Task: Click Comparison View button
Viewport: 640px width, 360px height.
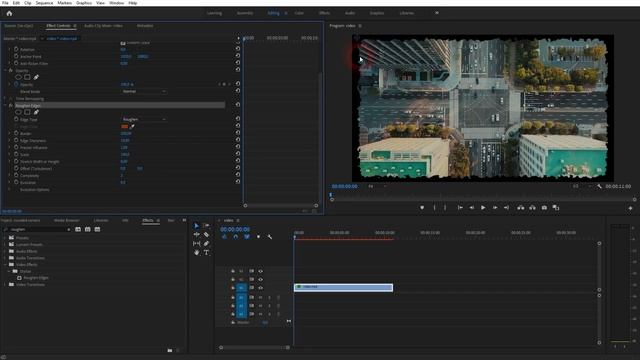Action: click(556, 207)
